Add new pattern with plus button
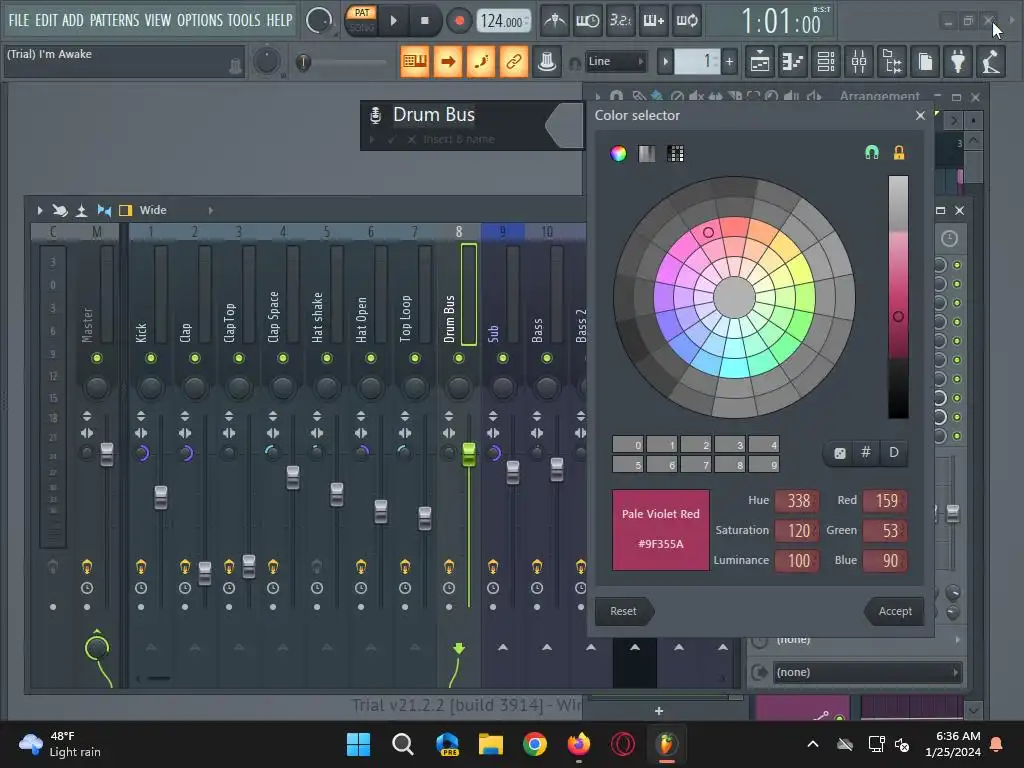The image size is (1024, 768). coord(729,62)
